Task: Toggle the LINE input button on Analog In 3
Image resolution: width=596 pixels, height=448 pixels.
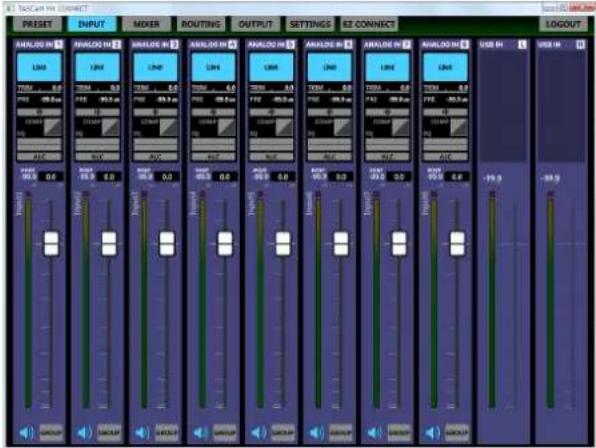Action: [x=155, y=67]
